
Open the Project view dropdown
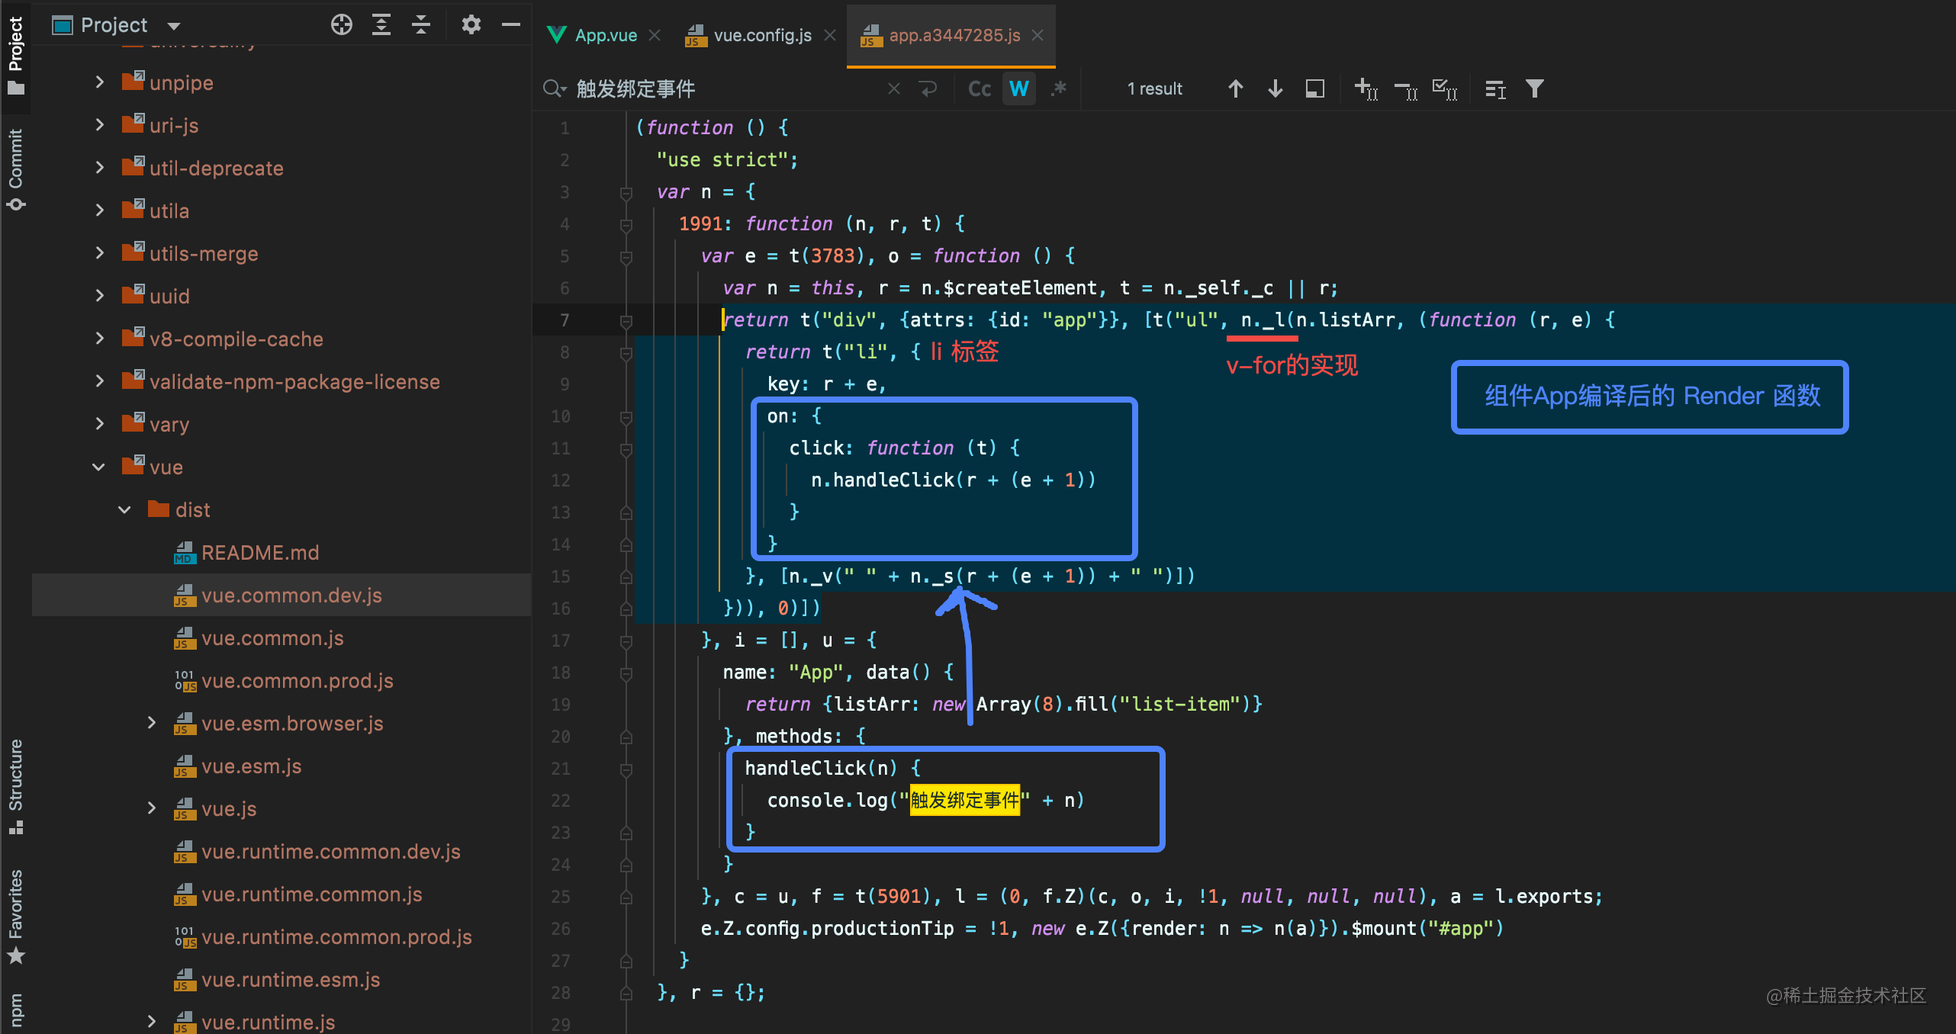(174, 25)
